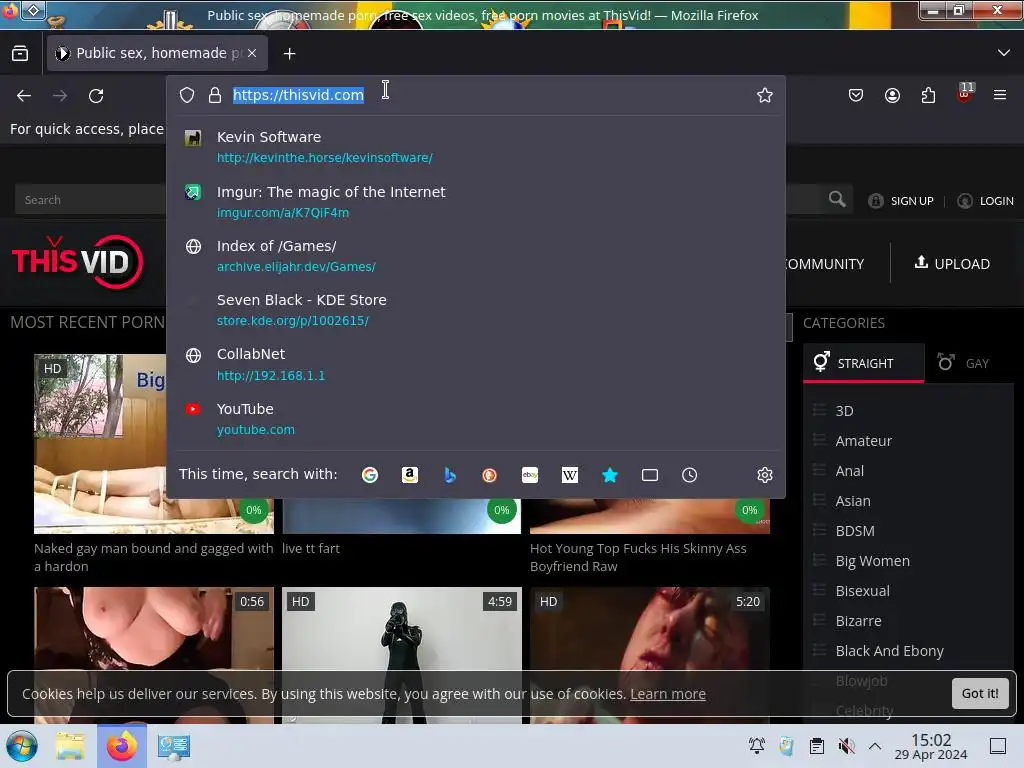This screenshot has height=768, width=1024.
Task: Open search settings gear in the URL dropdown
Action: 765,475
